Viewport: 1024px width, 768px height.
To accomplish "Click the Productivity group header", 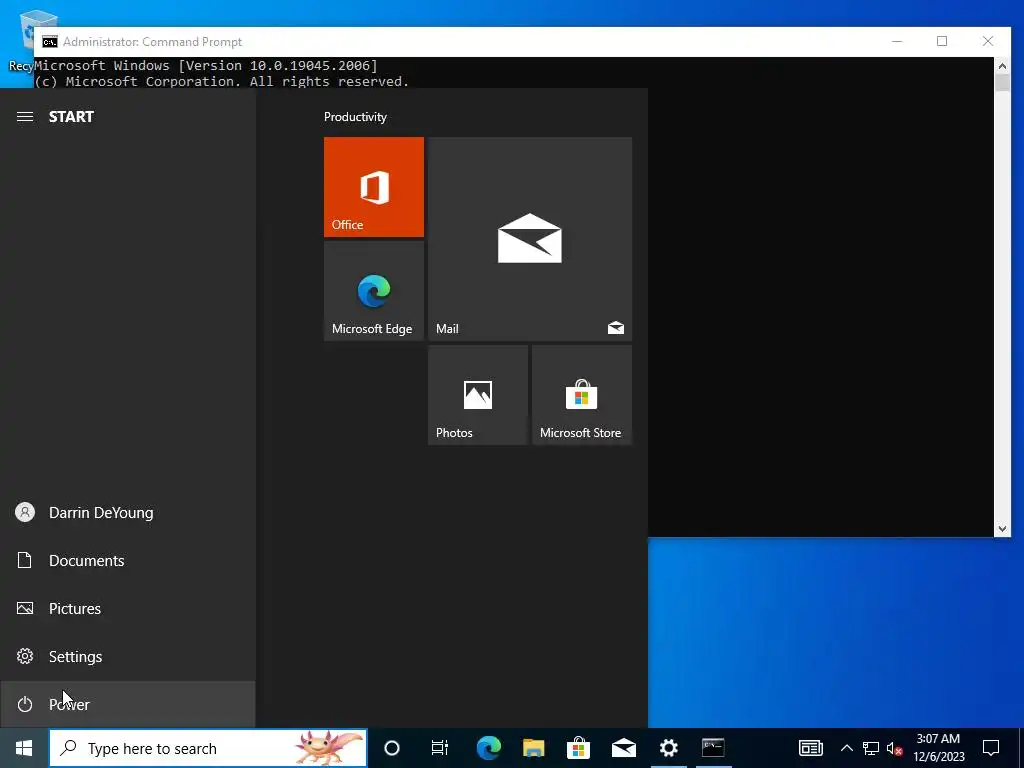I will click(x=355, y=117).
